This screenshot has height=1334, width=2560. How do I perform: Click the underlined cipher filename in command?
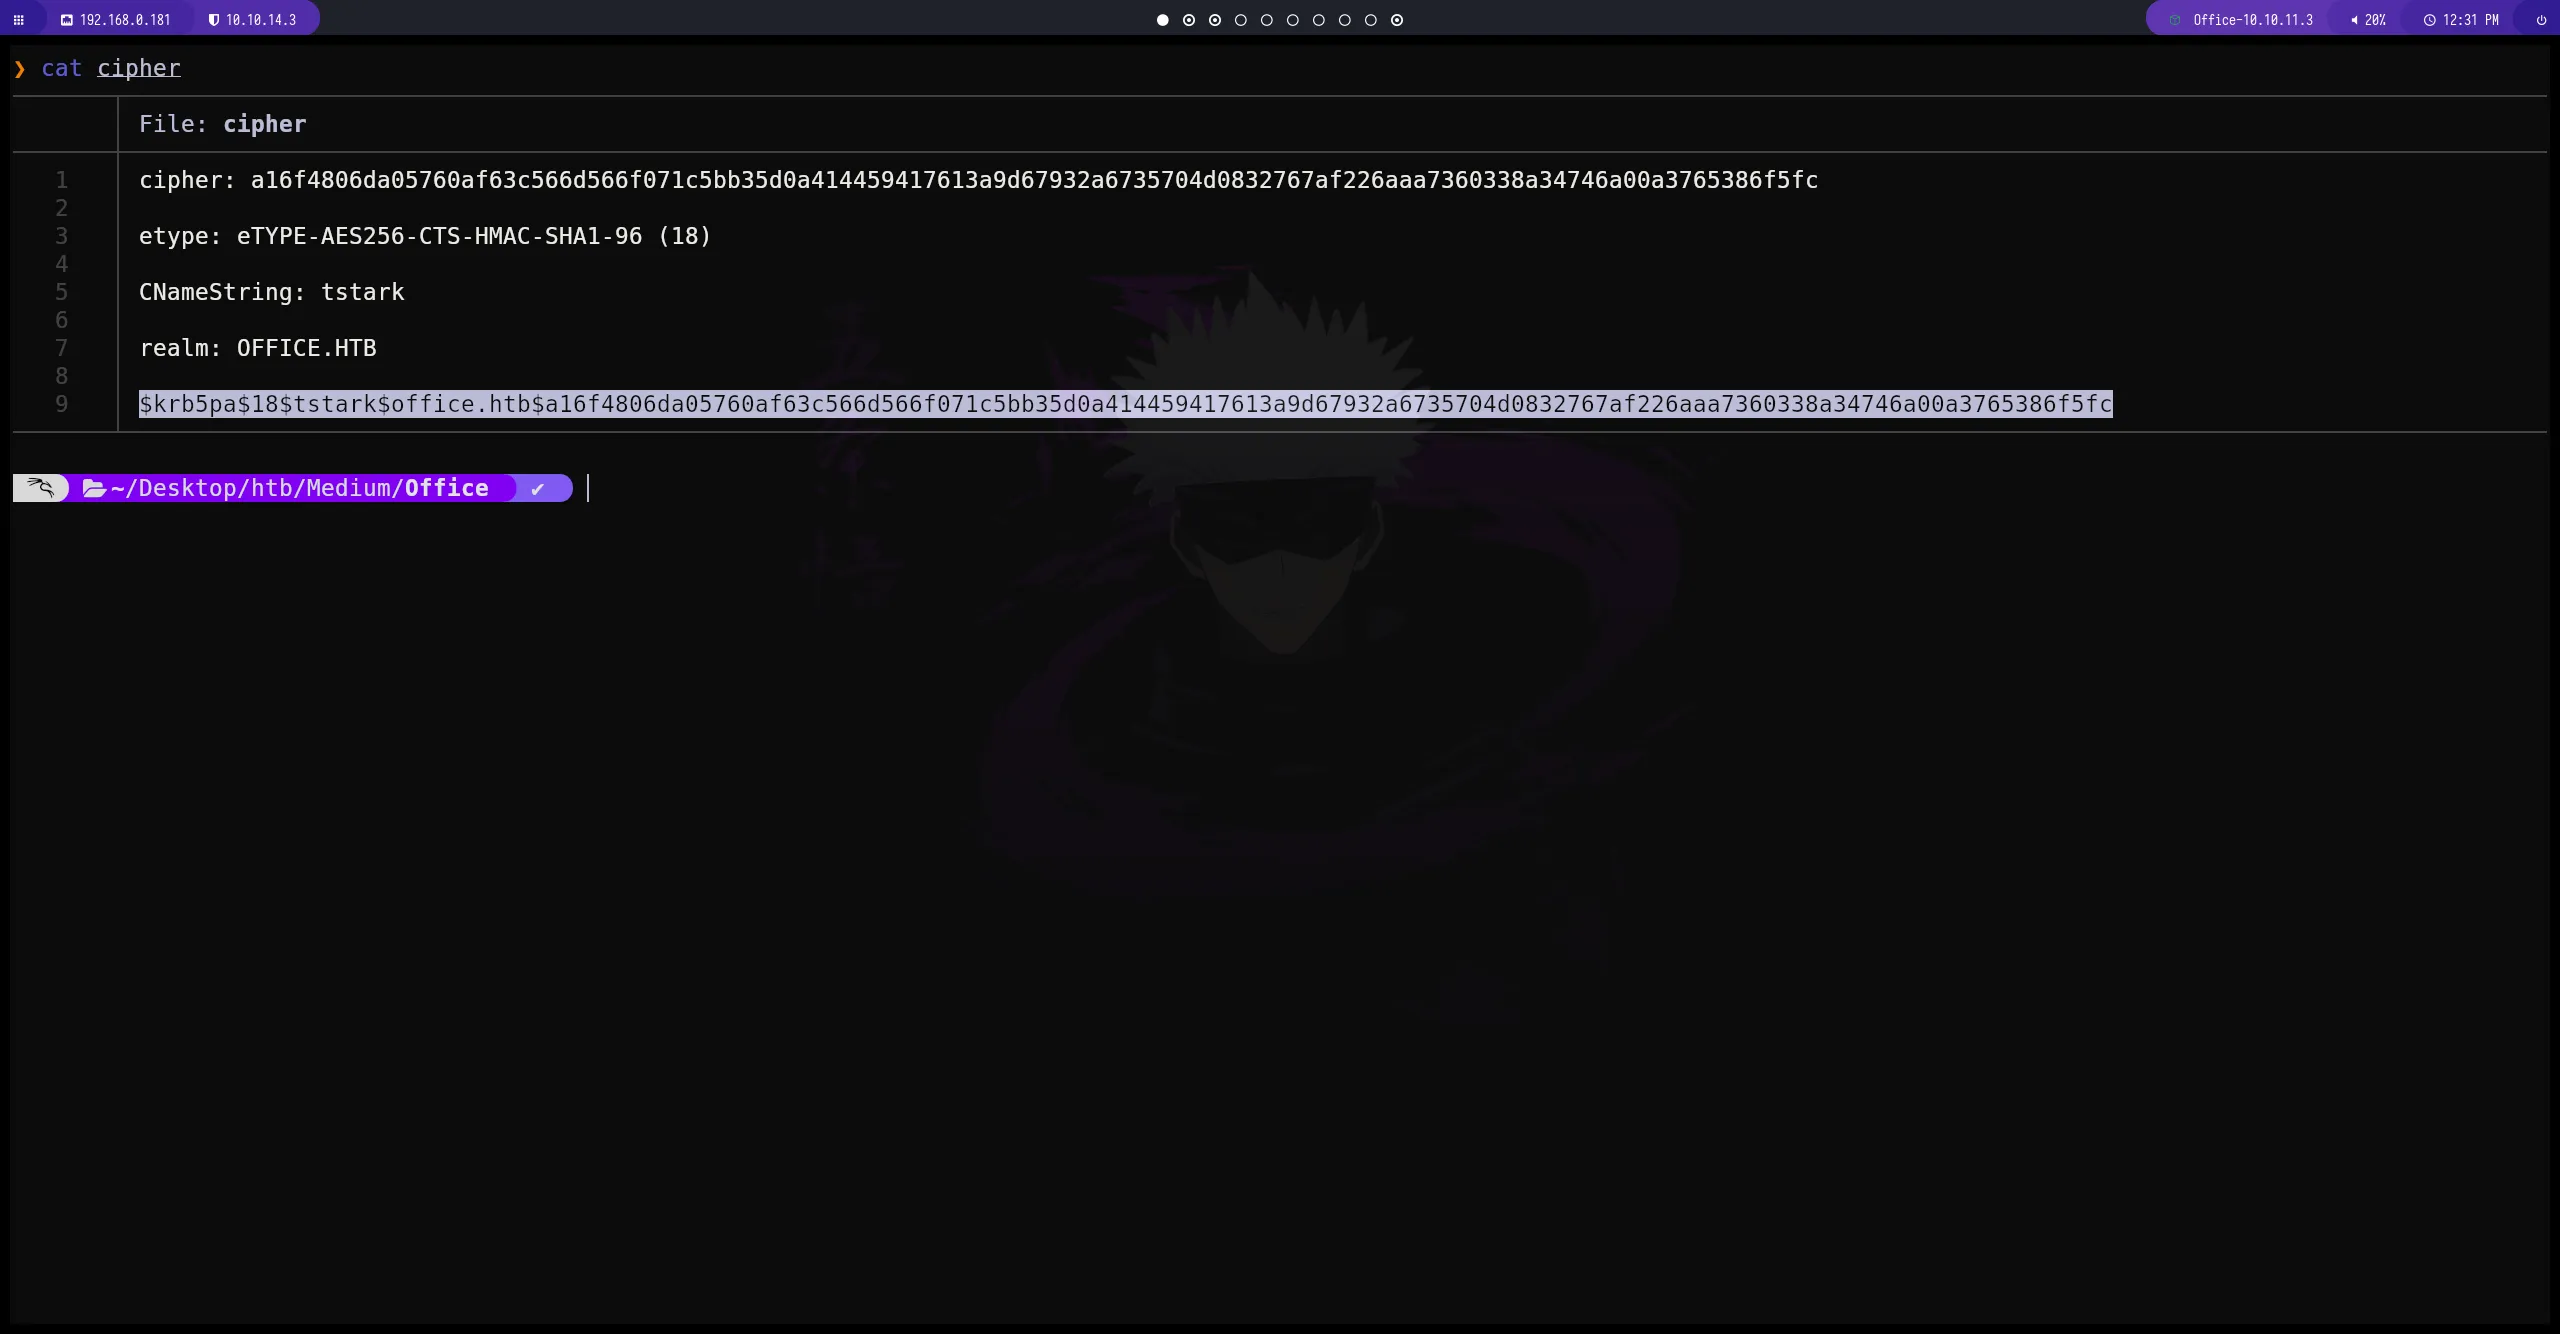139,68
